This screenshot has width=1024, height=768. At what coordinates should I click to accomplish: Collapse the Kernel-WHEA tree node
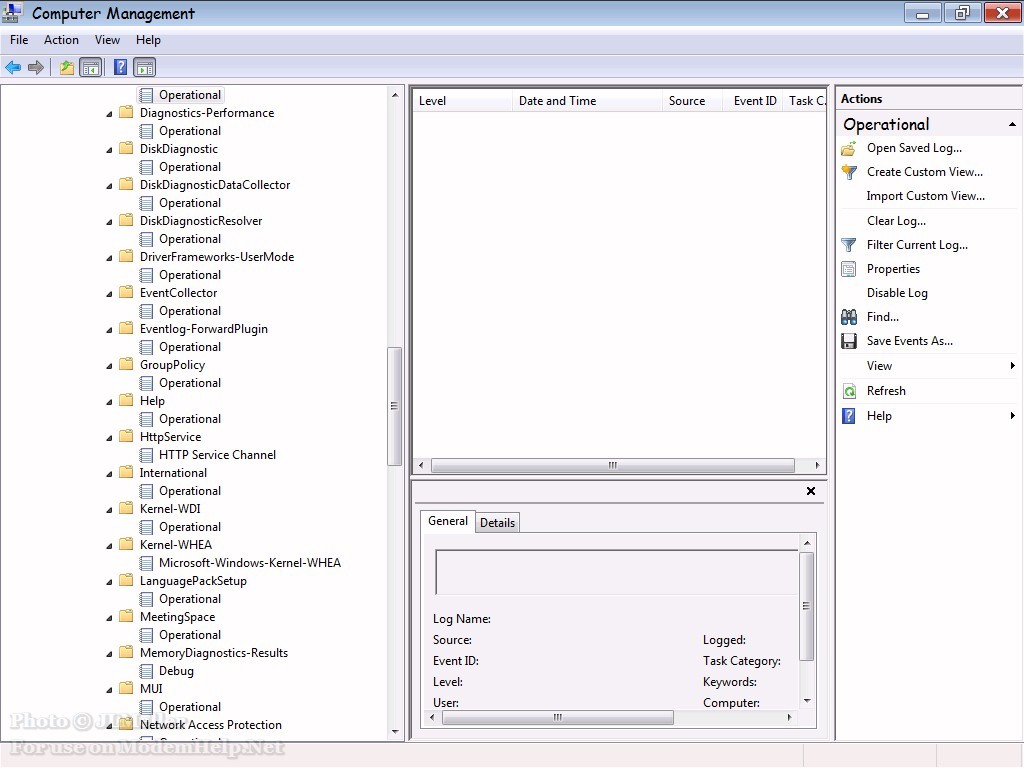[x=109, y=546]
